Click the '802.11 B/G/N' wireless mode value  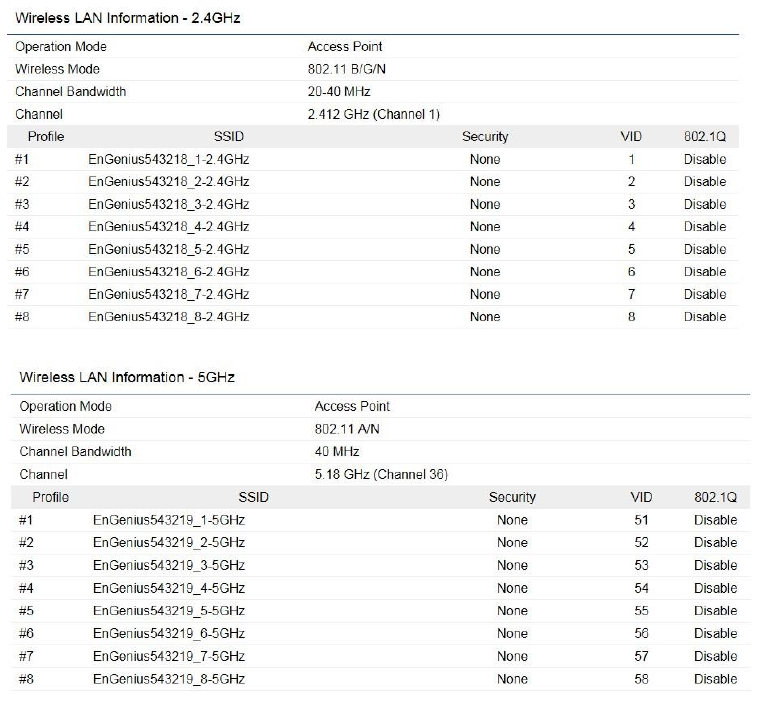(346, 69)
